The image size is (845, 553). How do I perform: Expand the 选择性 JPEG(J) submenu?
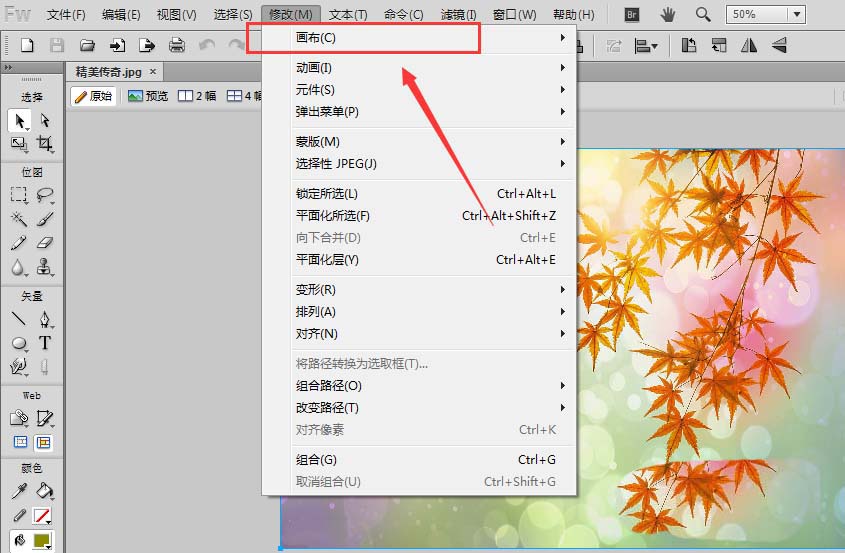(x=419, y=163)
